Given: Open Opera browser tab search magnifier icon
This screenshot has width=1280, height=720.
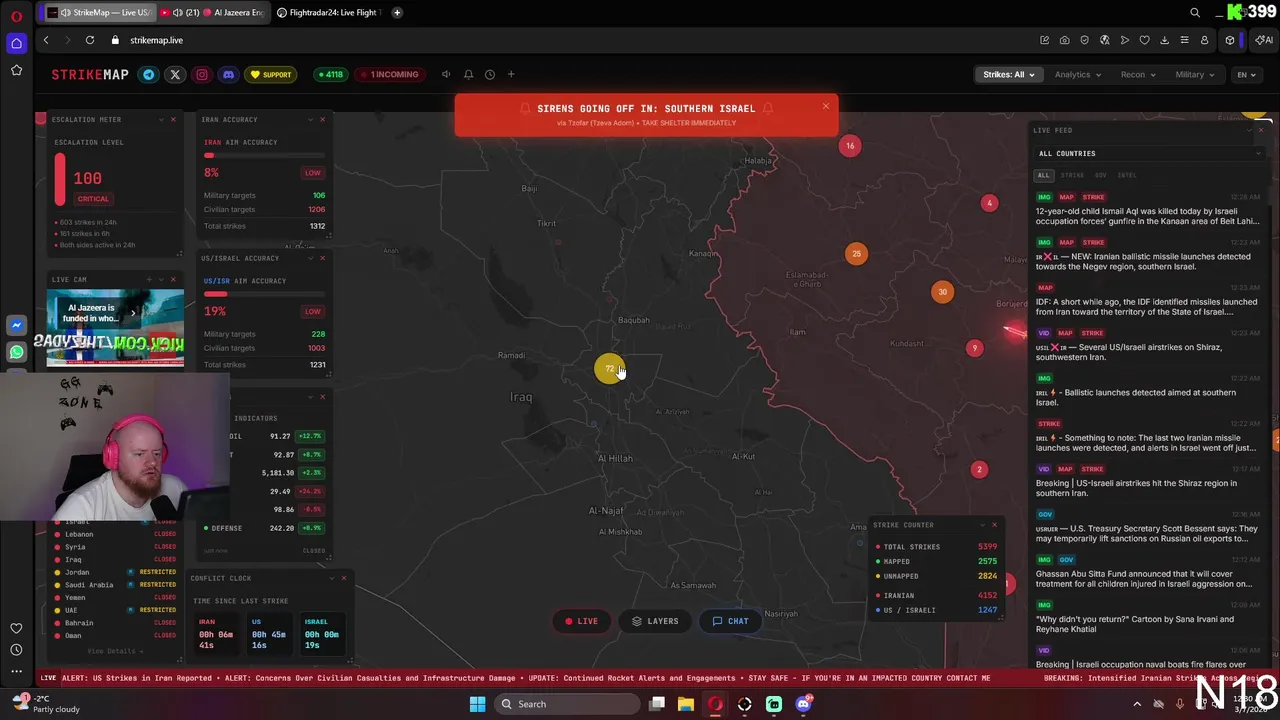Looking at the screenshot, I should coord(1195,12).
